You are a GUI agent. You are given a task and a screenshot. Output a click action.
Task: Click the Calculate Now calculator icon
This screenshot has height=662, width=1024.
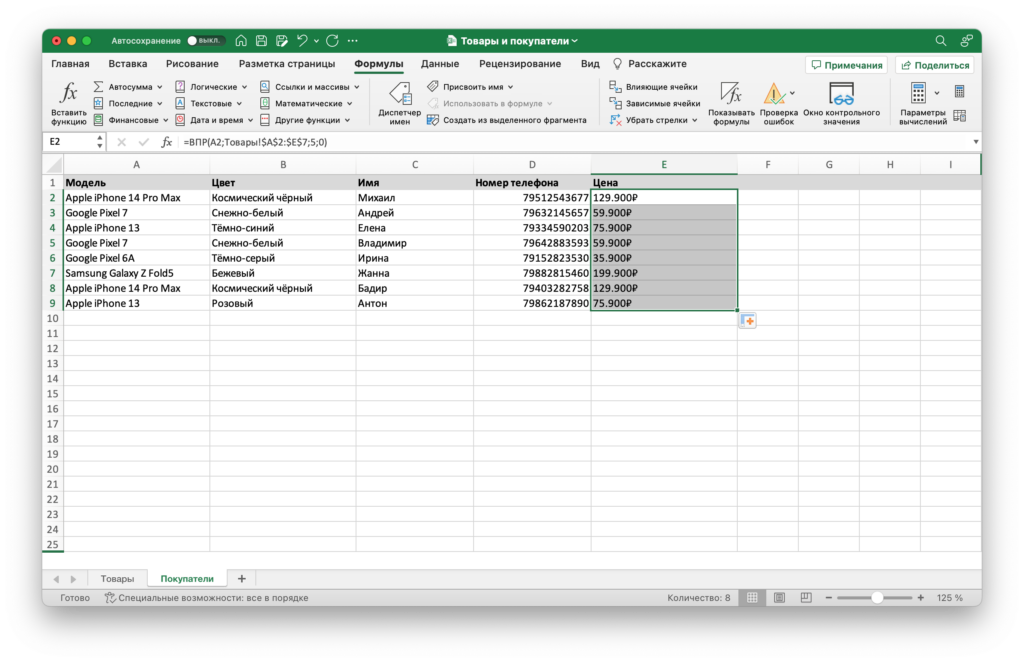959,91
